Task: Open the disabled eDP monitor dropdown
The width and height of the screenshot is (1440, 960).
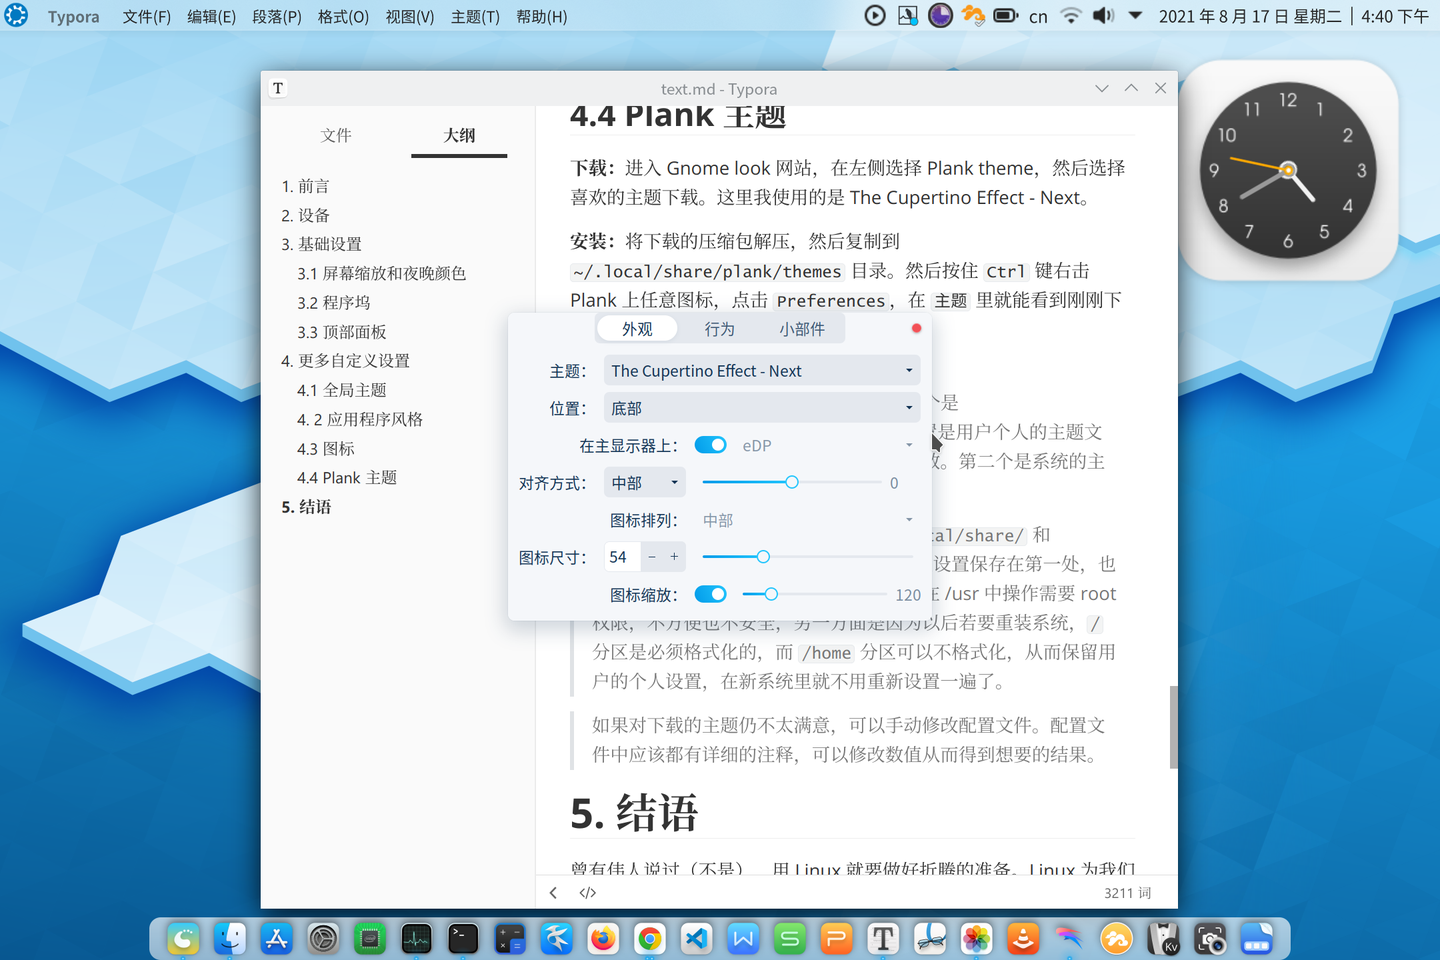Action: 828,445
